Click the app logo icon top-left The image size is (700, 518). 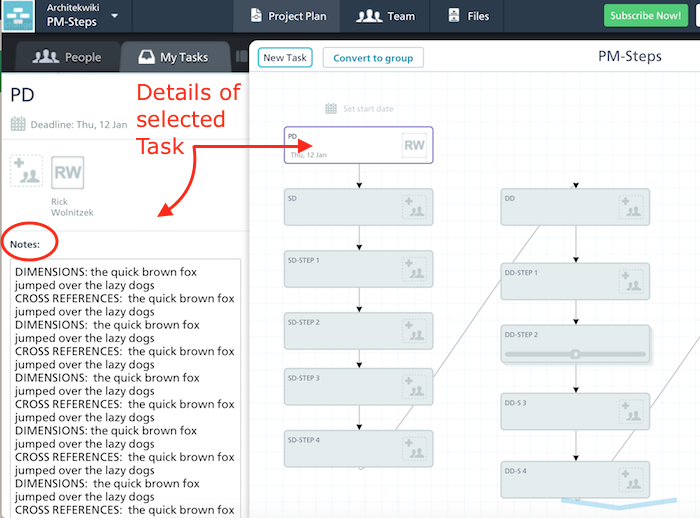pos(18,17)
